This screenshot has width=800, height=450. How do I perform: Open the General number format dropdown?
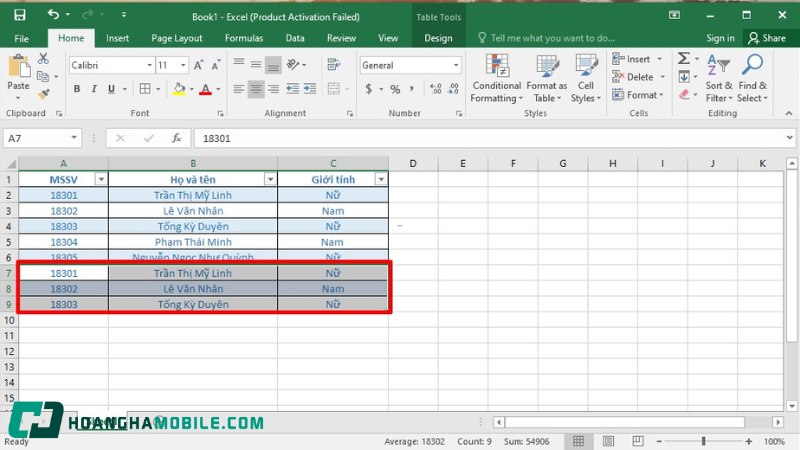click(456, 65)
